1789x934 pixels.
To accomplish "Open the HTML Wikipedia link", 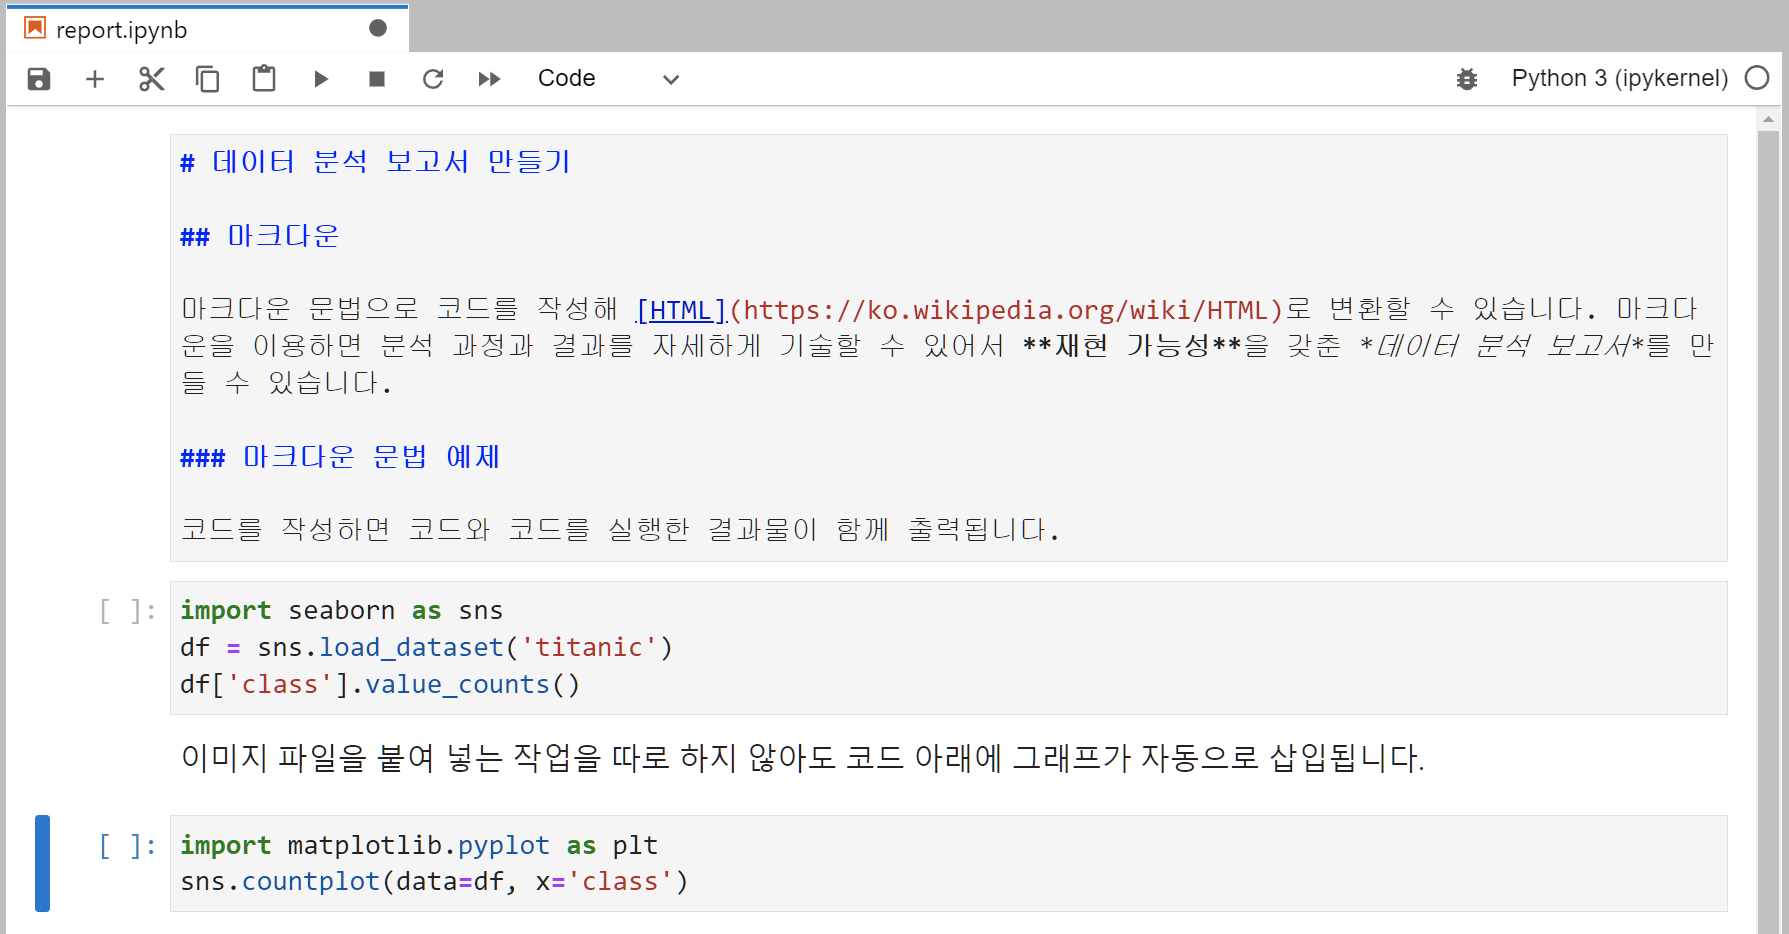I will click(681, 309).
